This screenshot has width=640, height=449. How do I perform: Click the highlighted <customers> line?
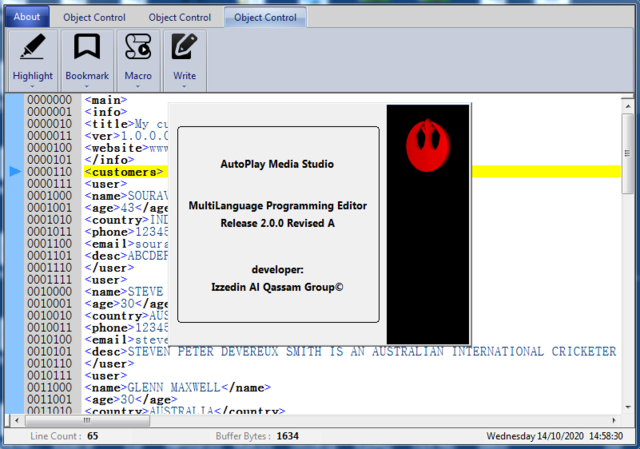(124, 172)
